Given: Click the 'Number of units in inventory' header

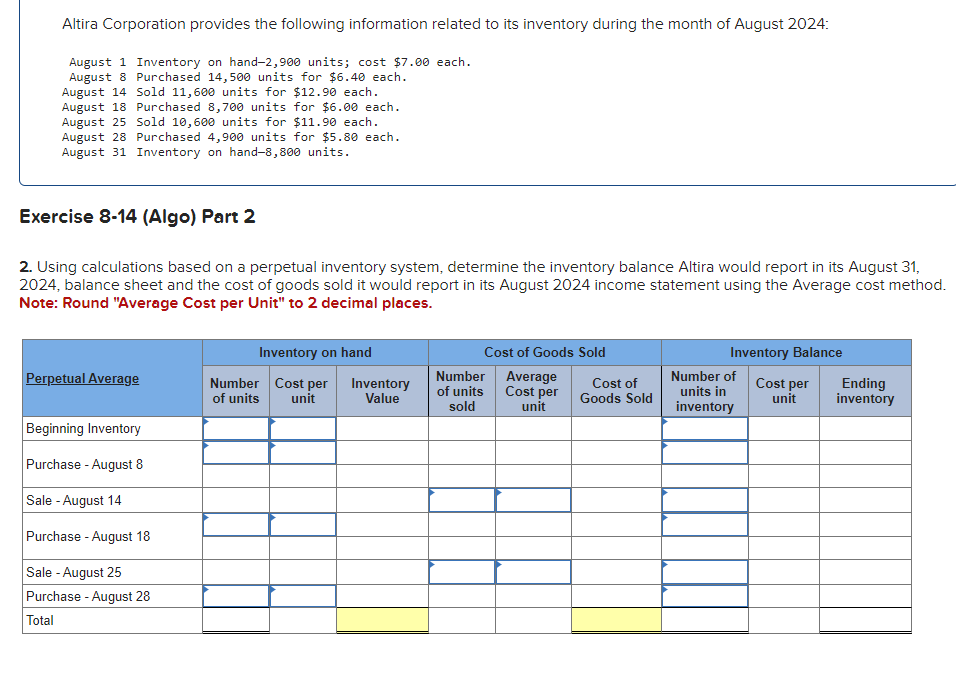Looking at the screenshot, I should pos(705,391).
